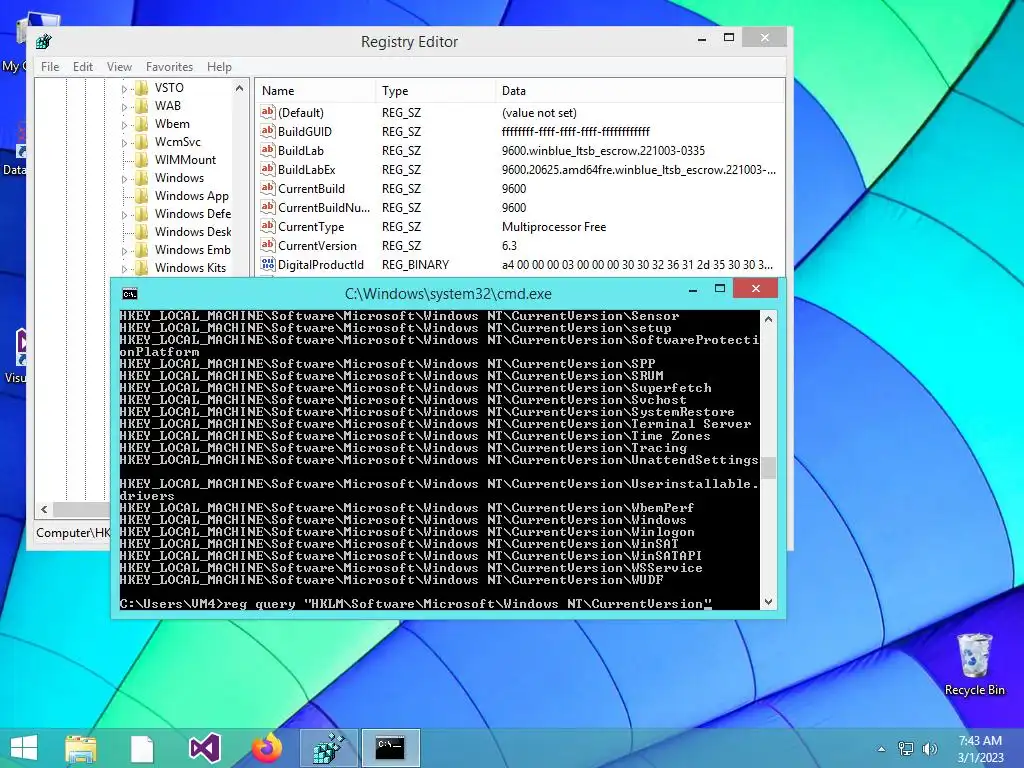Expand the Windows Defender key
This screenshot has width=1024, height=768.
pyautogui.click(x=124, y=214)
